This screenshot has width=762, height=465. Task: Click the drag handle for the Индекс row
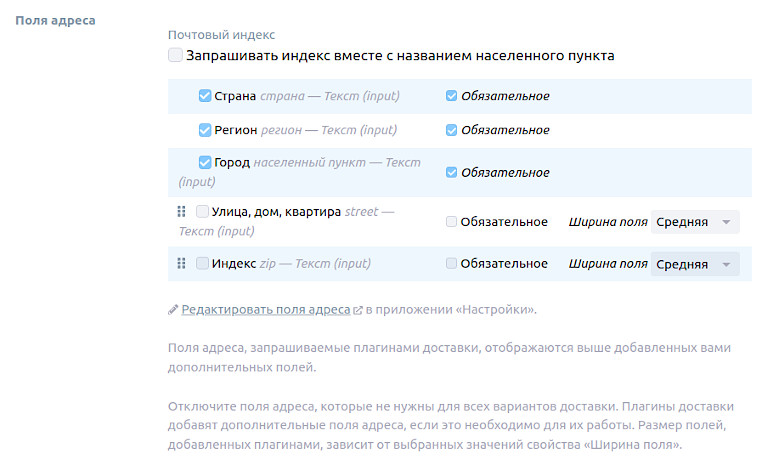click(181, 263)
